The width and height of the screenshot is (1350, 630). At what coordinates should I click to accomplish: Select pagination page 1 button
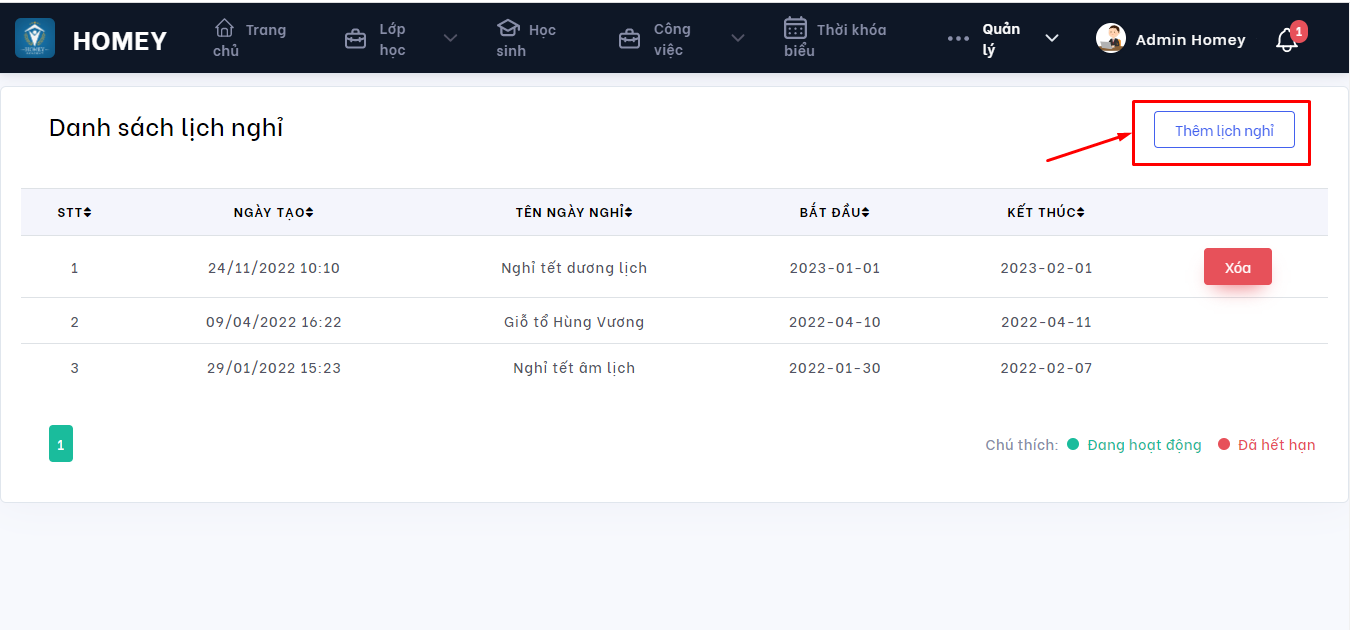[x=61, y=444]
